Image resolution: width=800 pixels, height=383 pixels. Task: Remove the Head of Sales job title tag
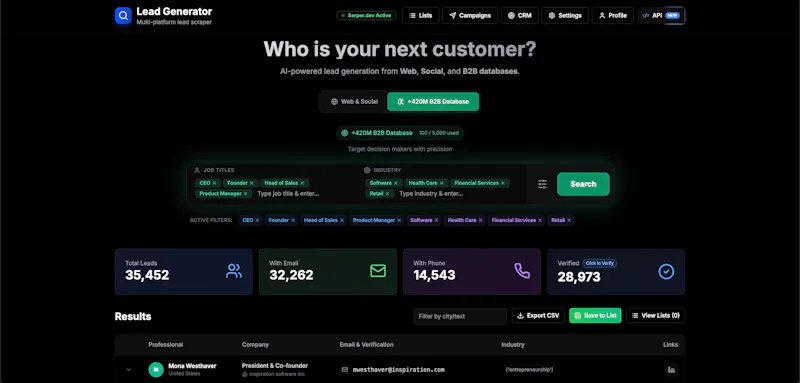pos(302,183)
